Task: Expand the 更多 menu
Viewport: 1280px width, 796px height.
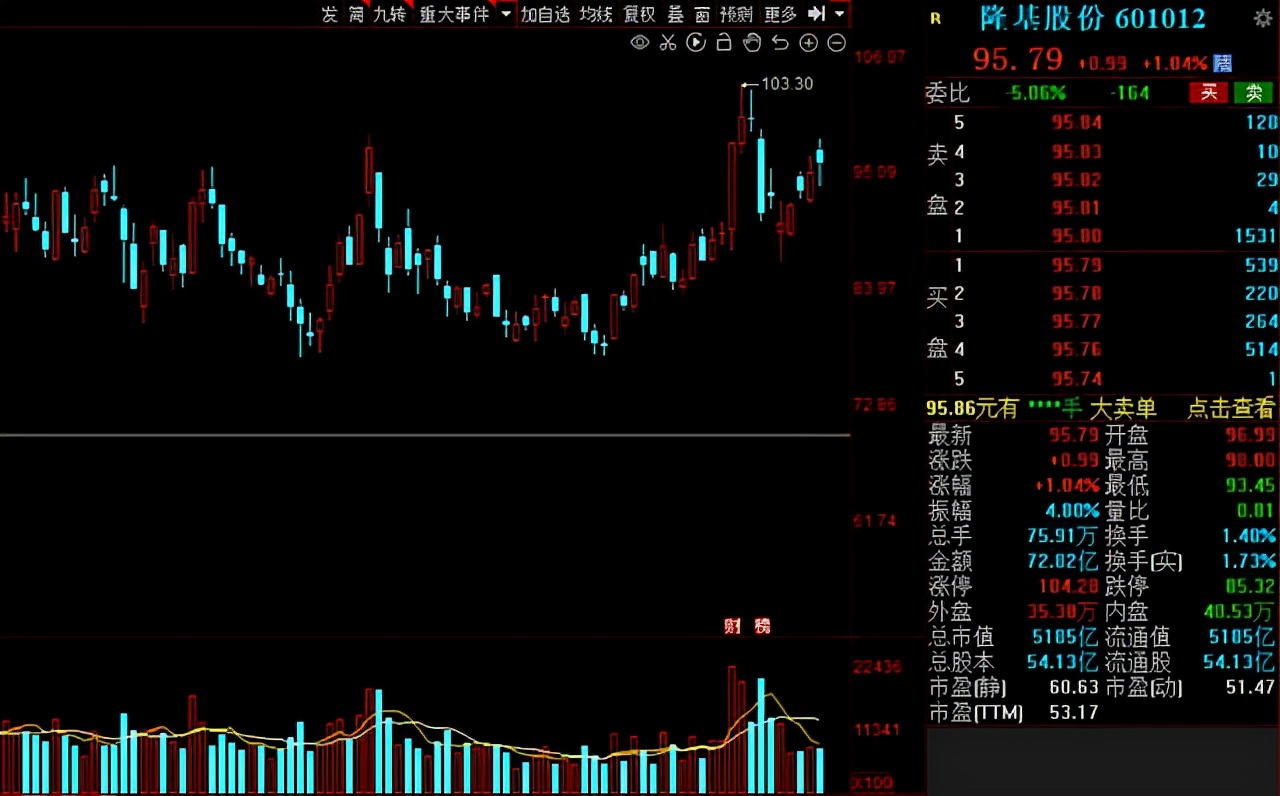Action: (780, 14)
